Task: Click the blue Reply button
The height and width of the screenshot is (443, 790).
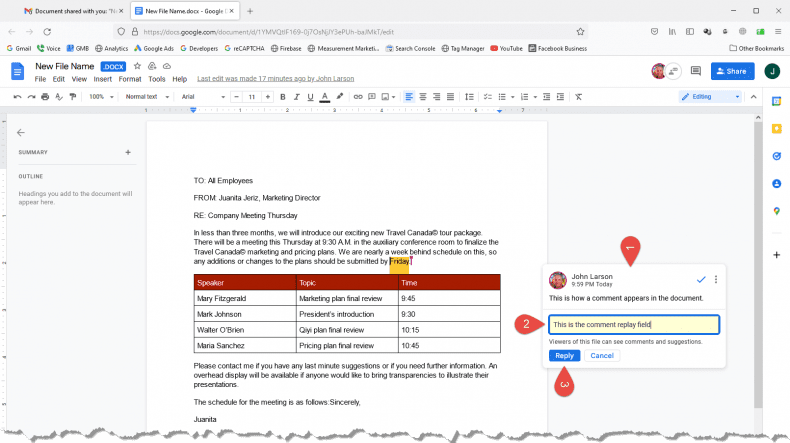Action: 564,356
